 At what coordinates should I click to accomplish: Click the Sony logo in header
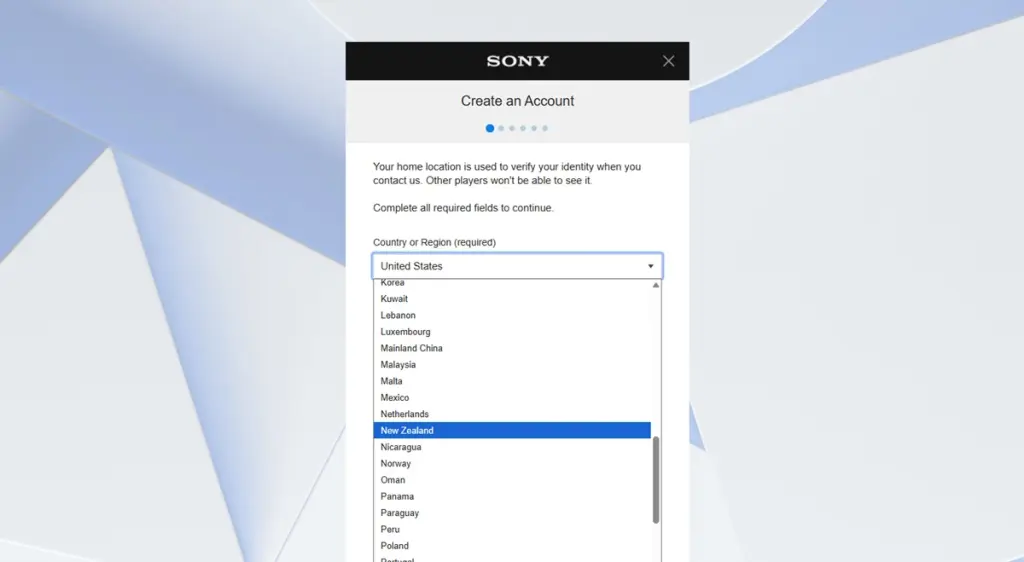pos(517,61)
